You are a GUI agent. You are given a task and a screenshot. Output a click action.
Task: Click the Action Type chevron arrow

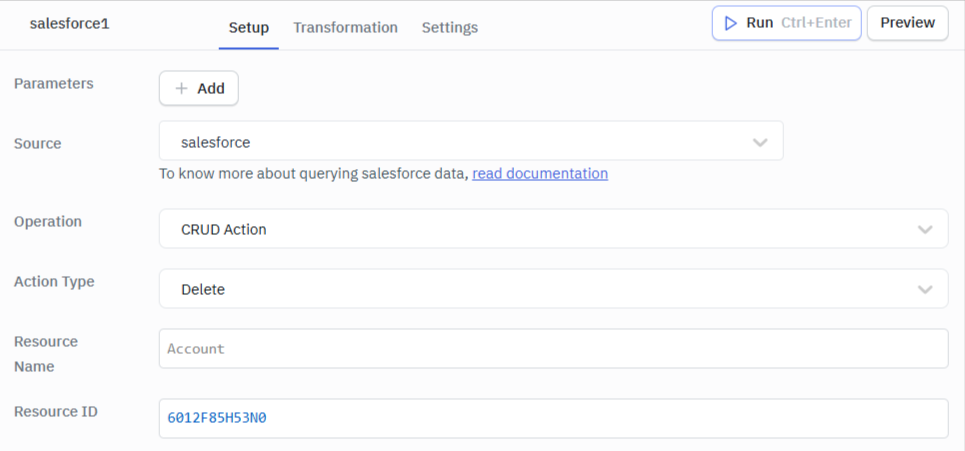tap(925, 290)
